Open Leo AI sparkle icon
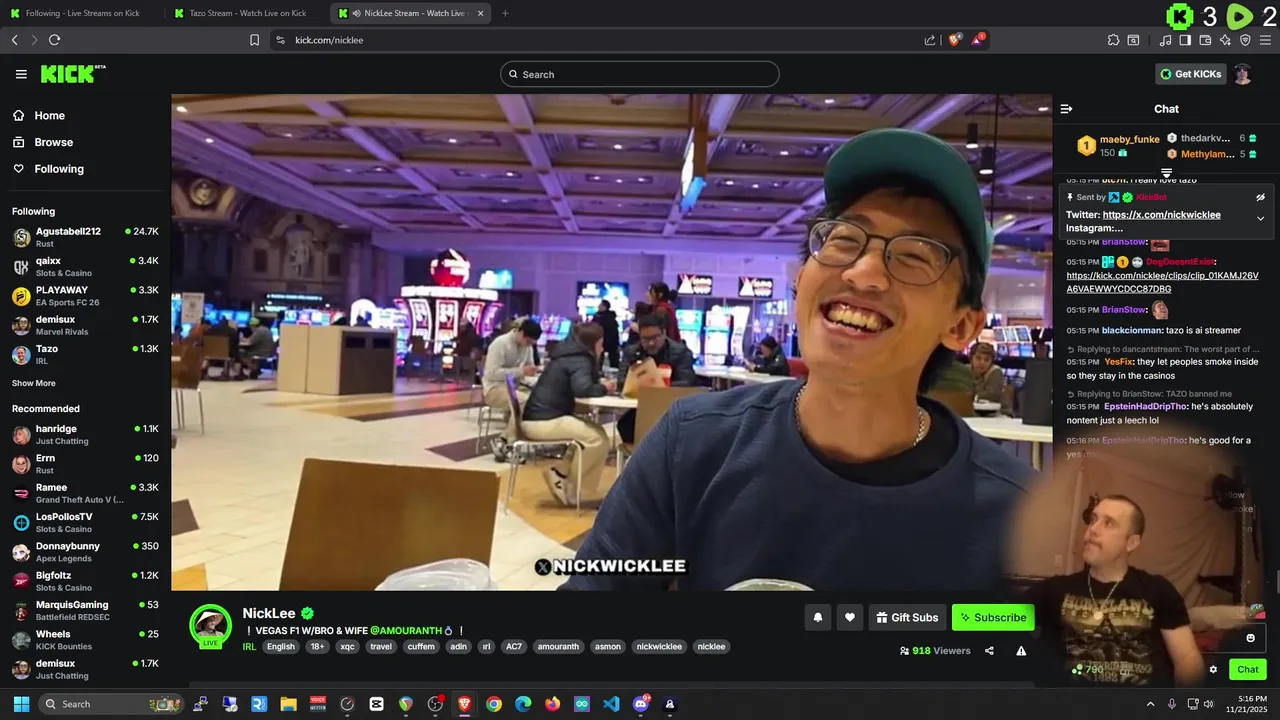 [x=1225, y=40]
